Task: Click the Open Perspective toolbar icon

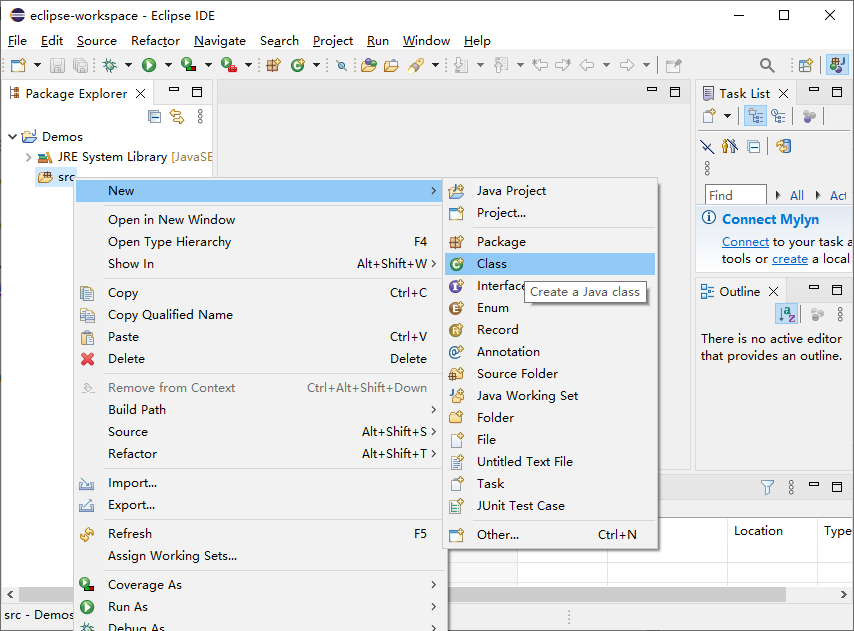Action: tap(806, 65)
